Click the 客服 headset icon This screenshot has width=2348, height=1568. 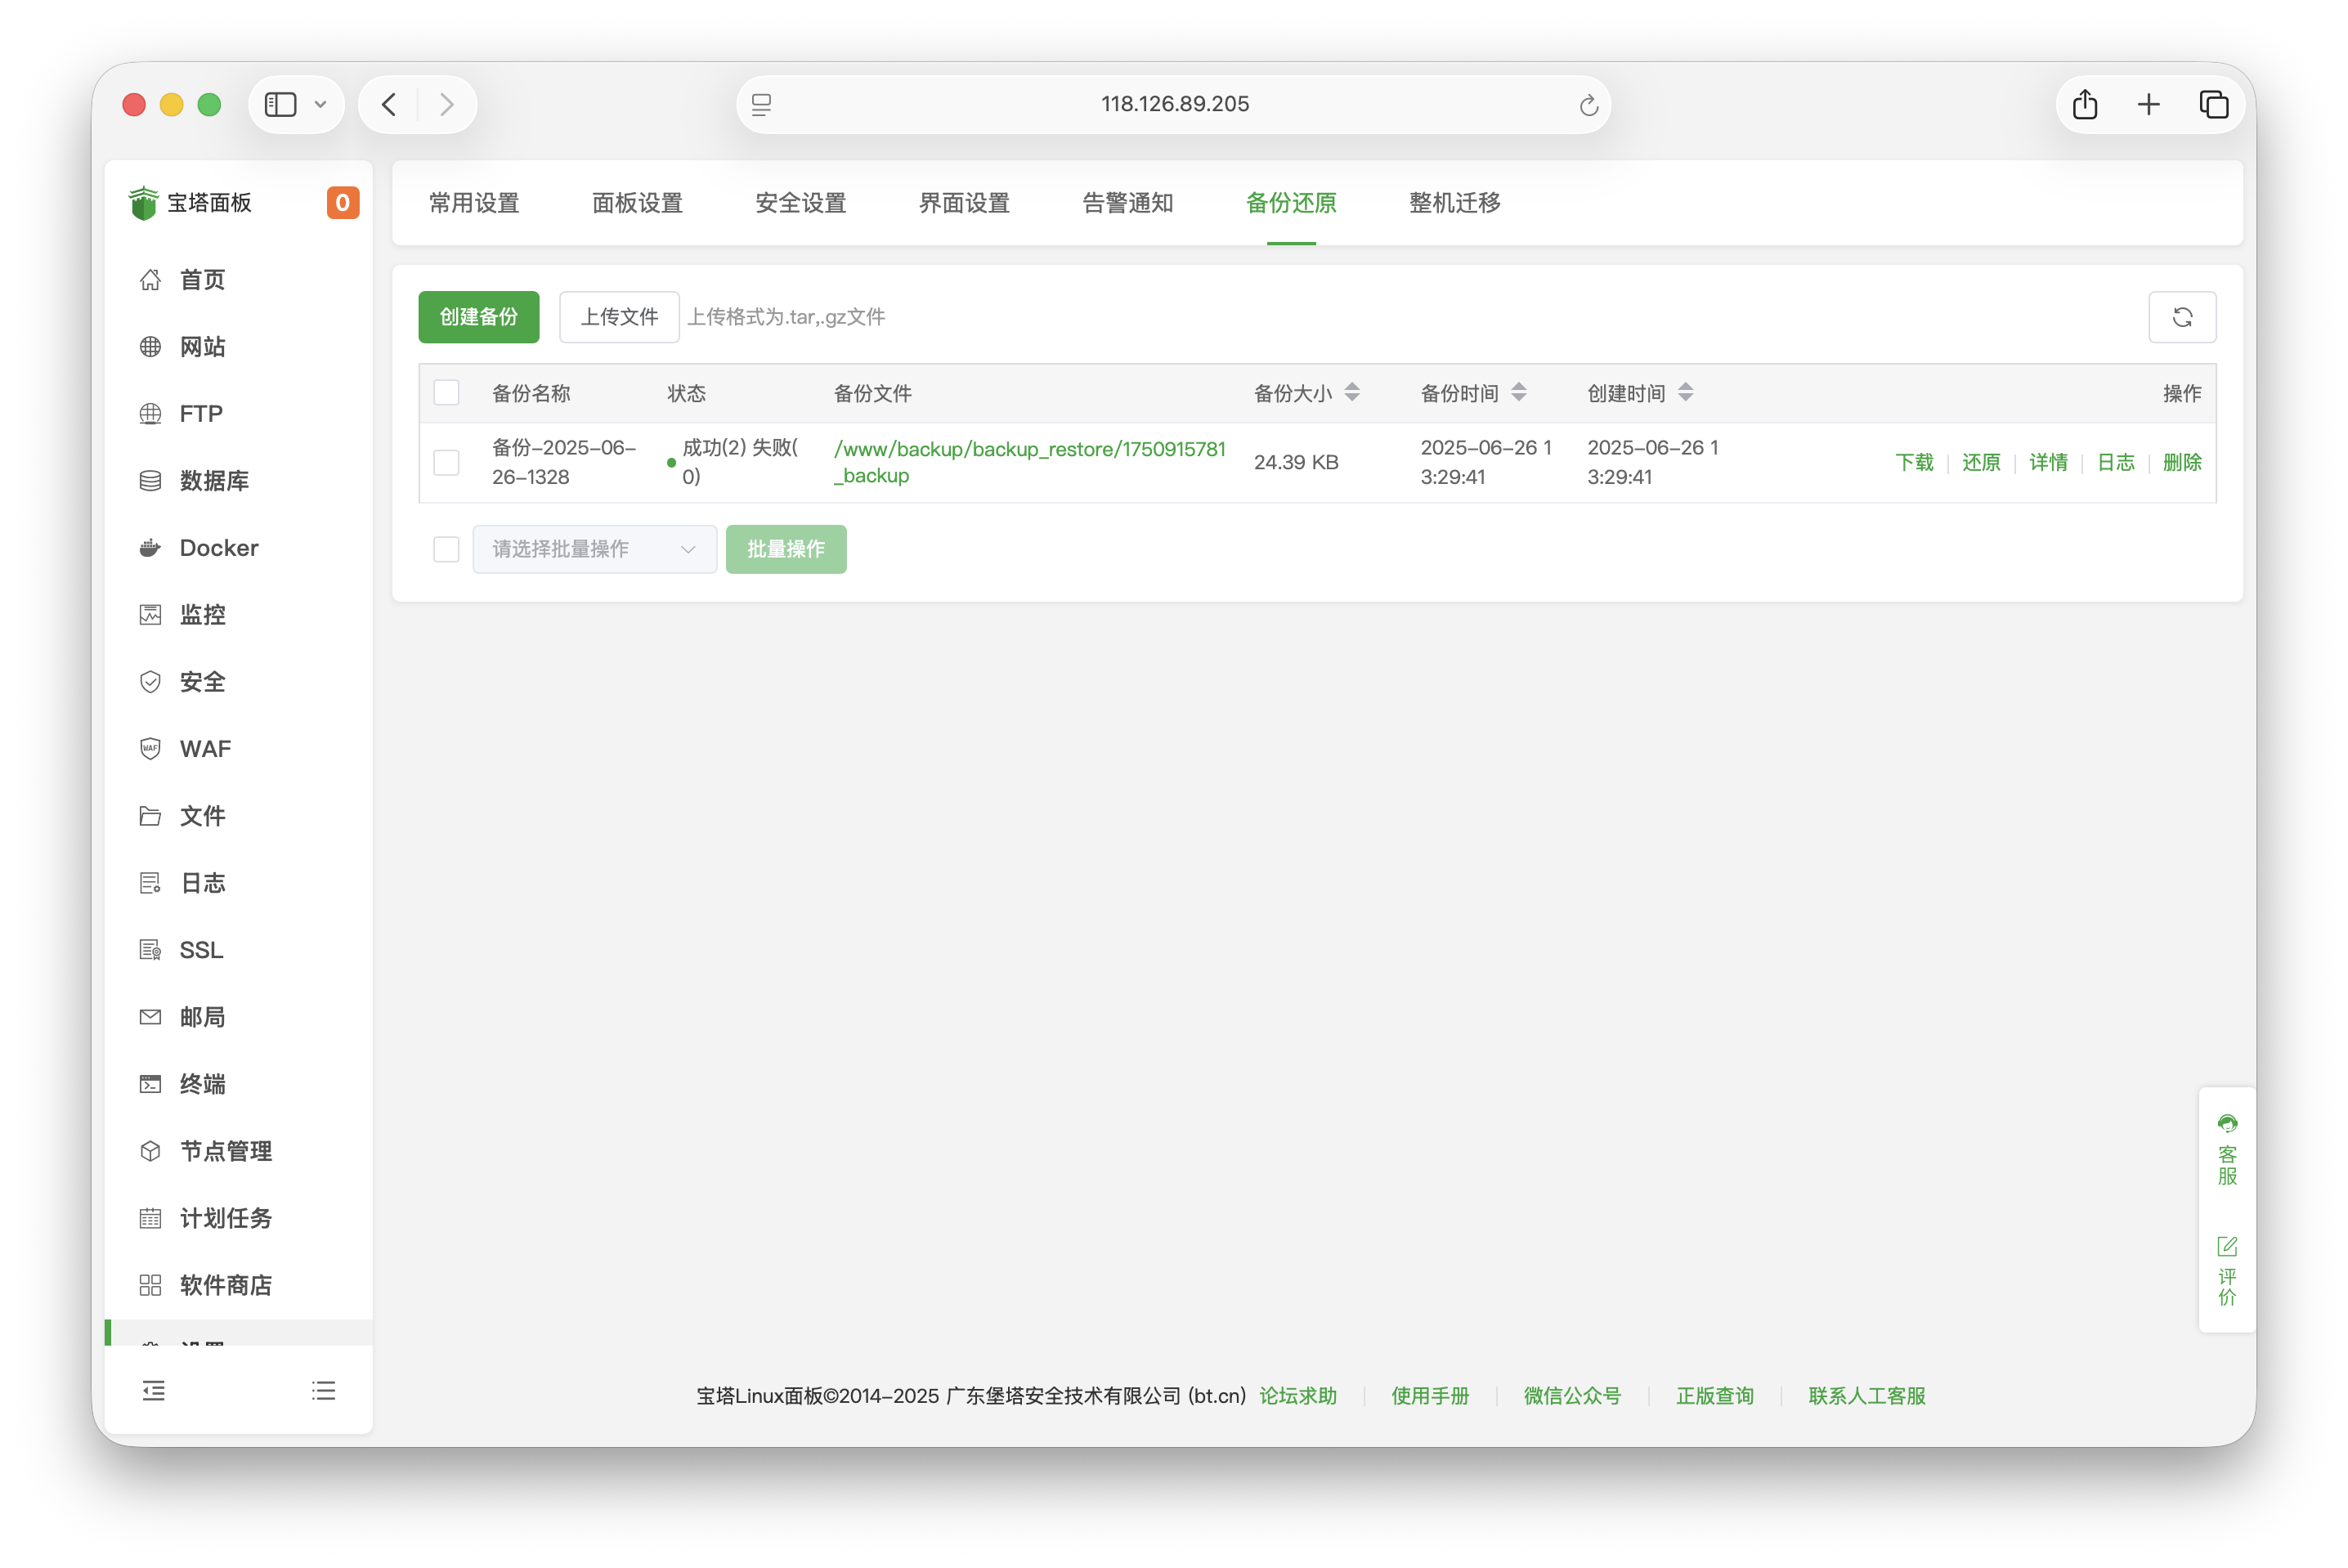(2226, 1124)
